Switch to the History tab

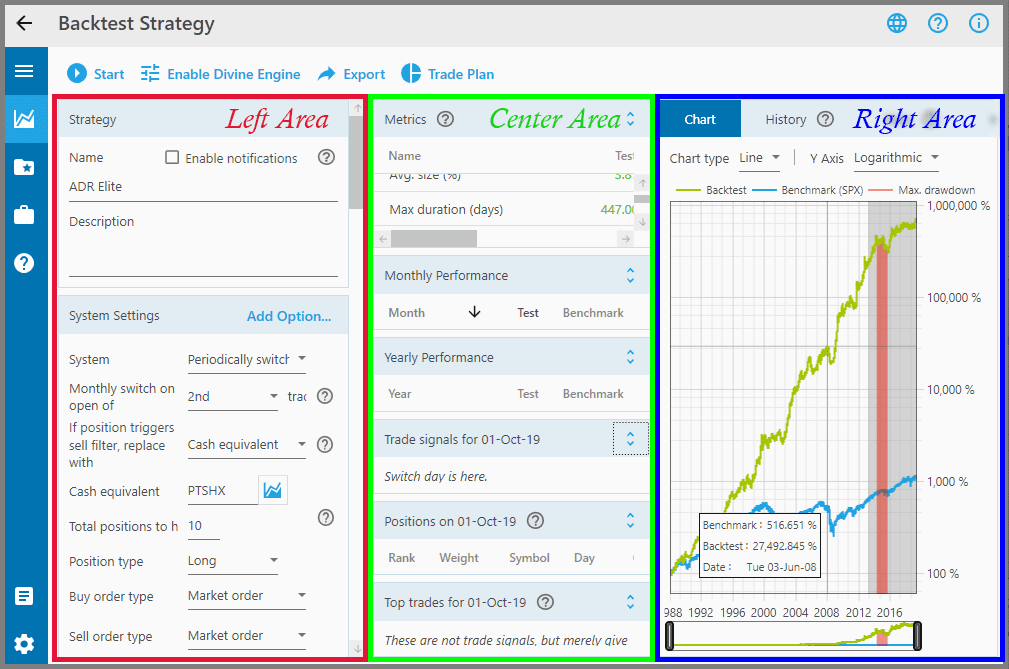pyautogui.click(x=785, y=119)
